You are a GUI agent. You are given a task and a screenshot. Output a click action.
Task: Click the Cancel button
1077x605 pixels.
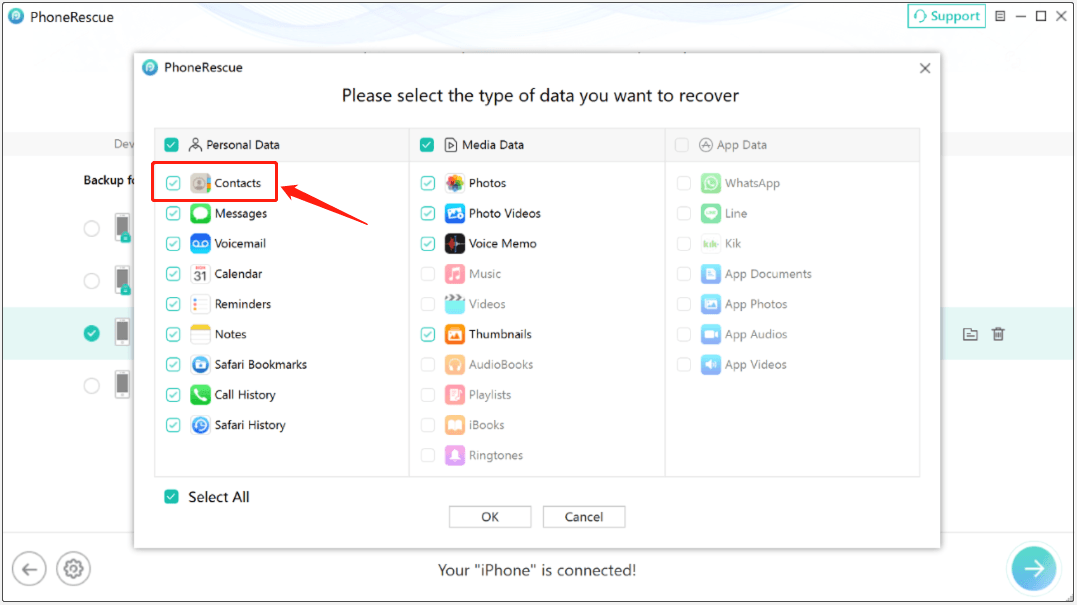584,517
